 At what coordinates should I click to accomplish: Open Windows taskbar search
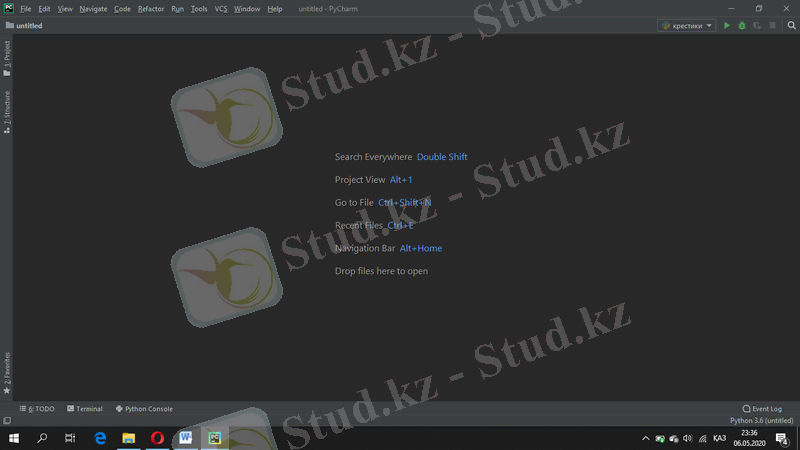click(42, 438)
